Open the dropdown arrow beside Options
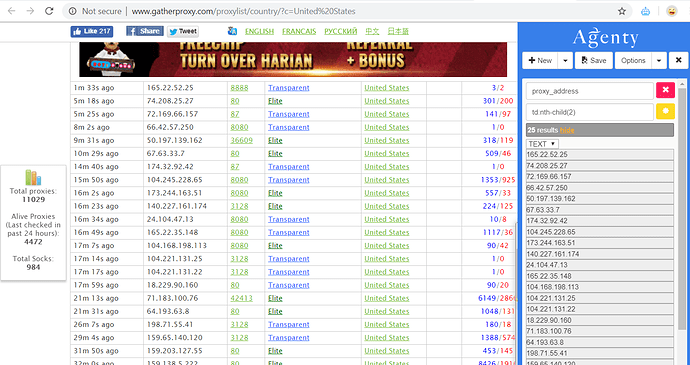The height and width of the screenshot is (365, 690). coord(659,61)
